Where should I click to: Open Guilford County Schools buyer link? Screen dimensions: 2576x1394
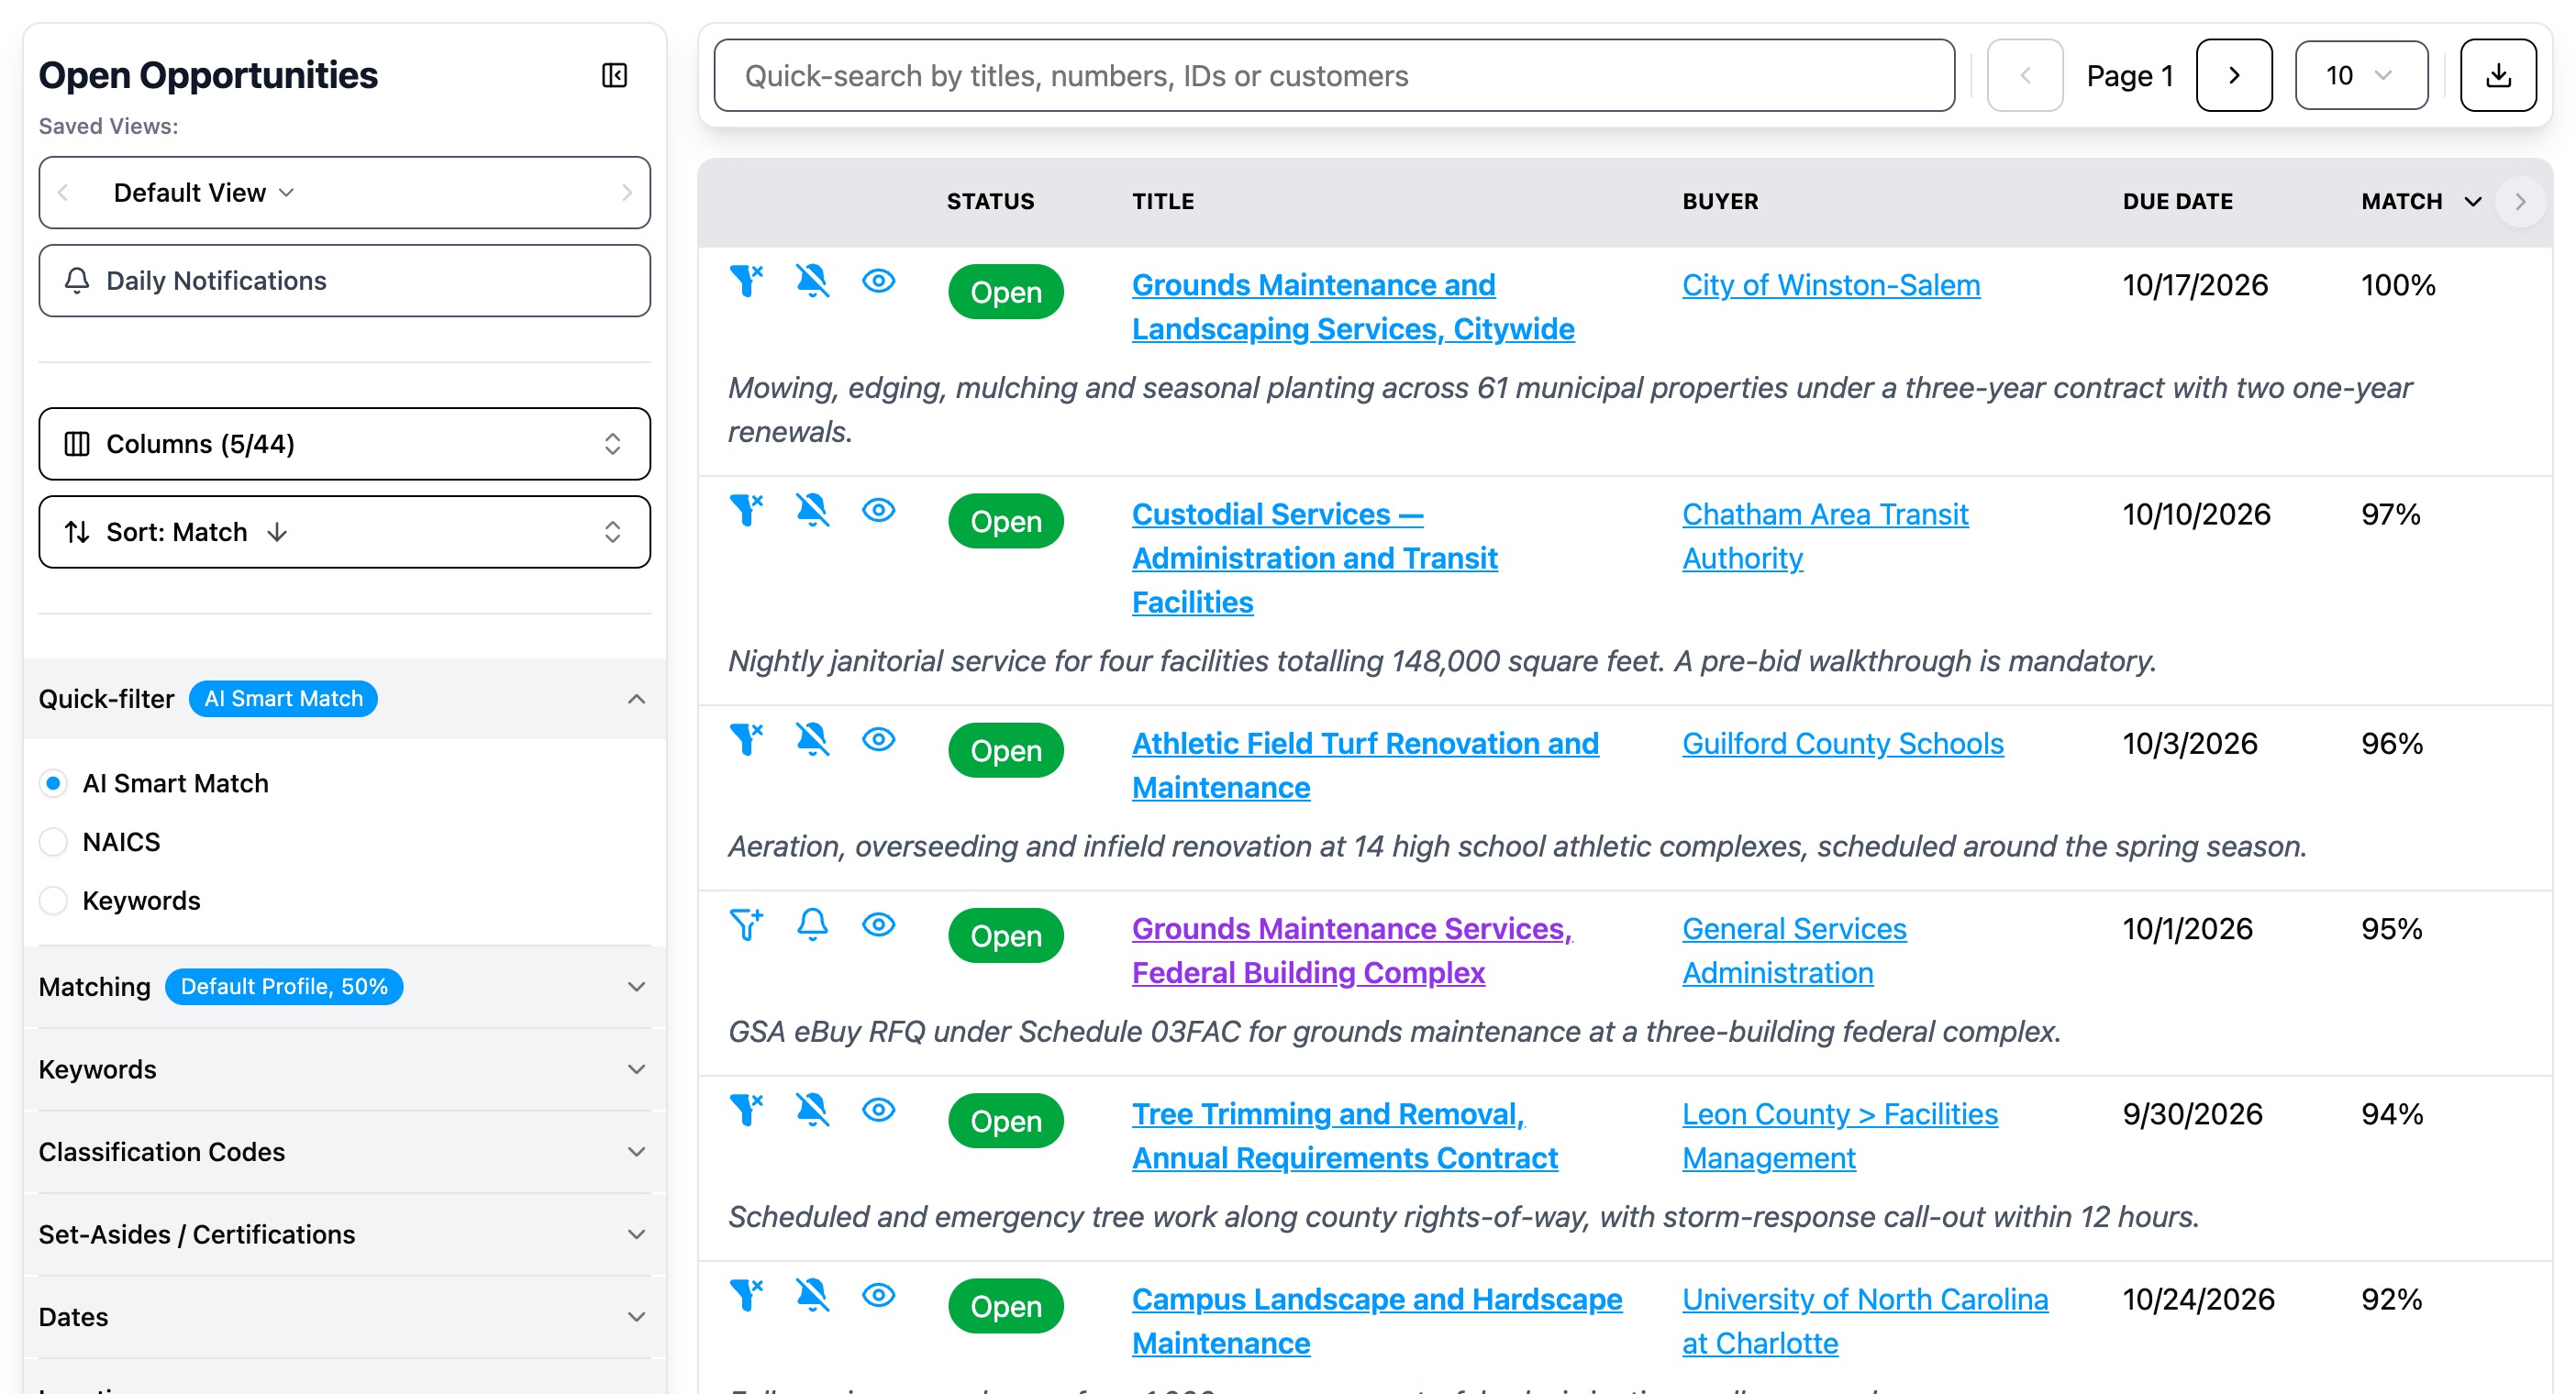point(1843,743)
